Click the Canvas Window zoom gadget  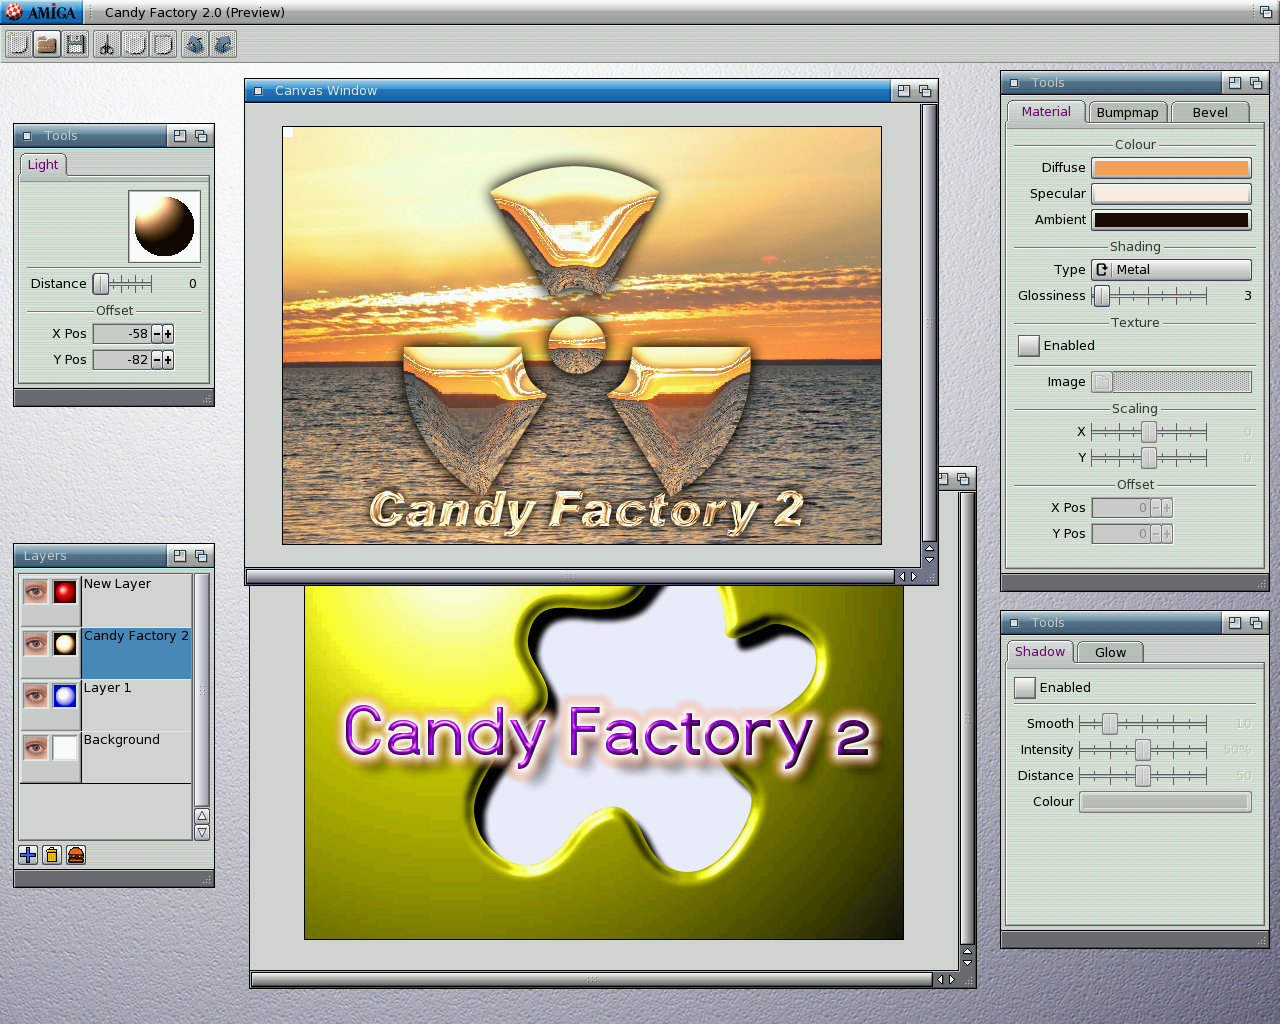904,91
